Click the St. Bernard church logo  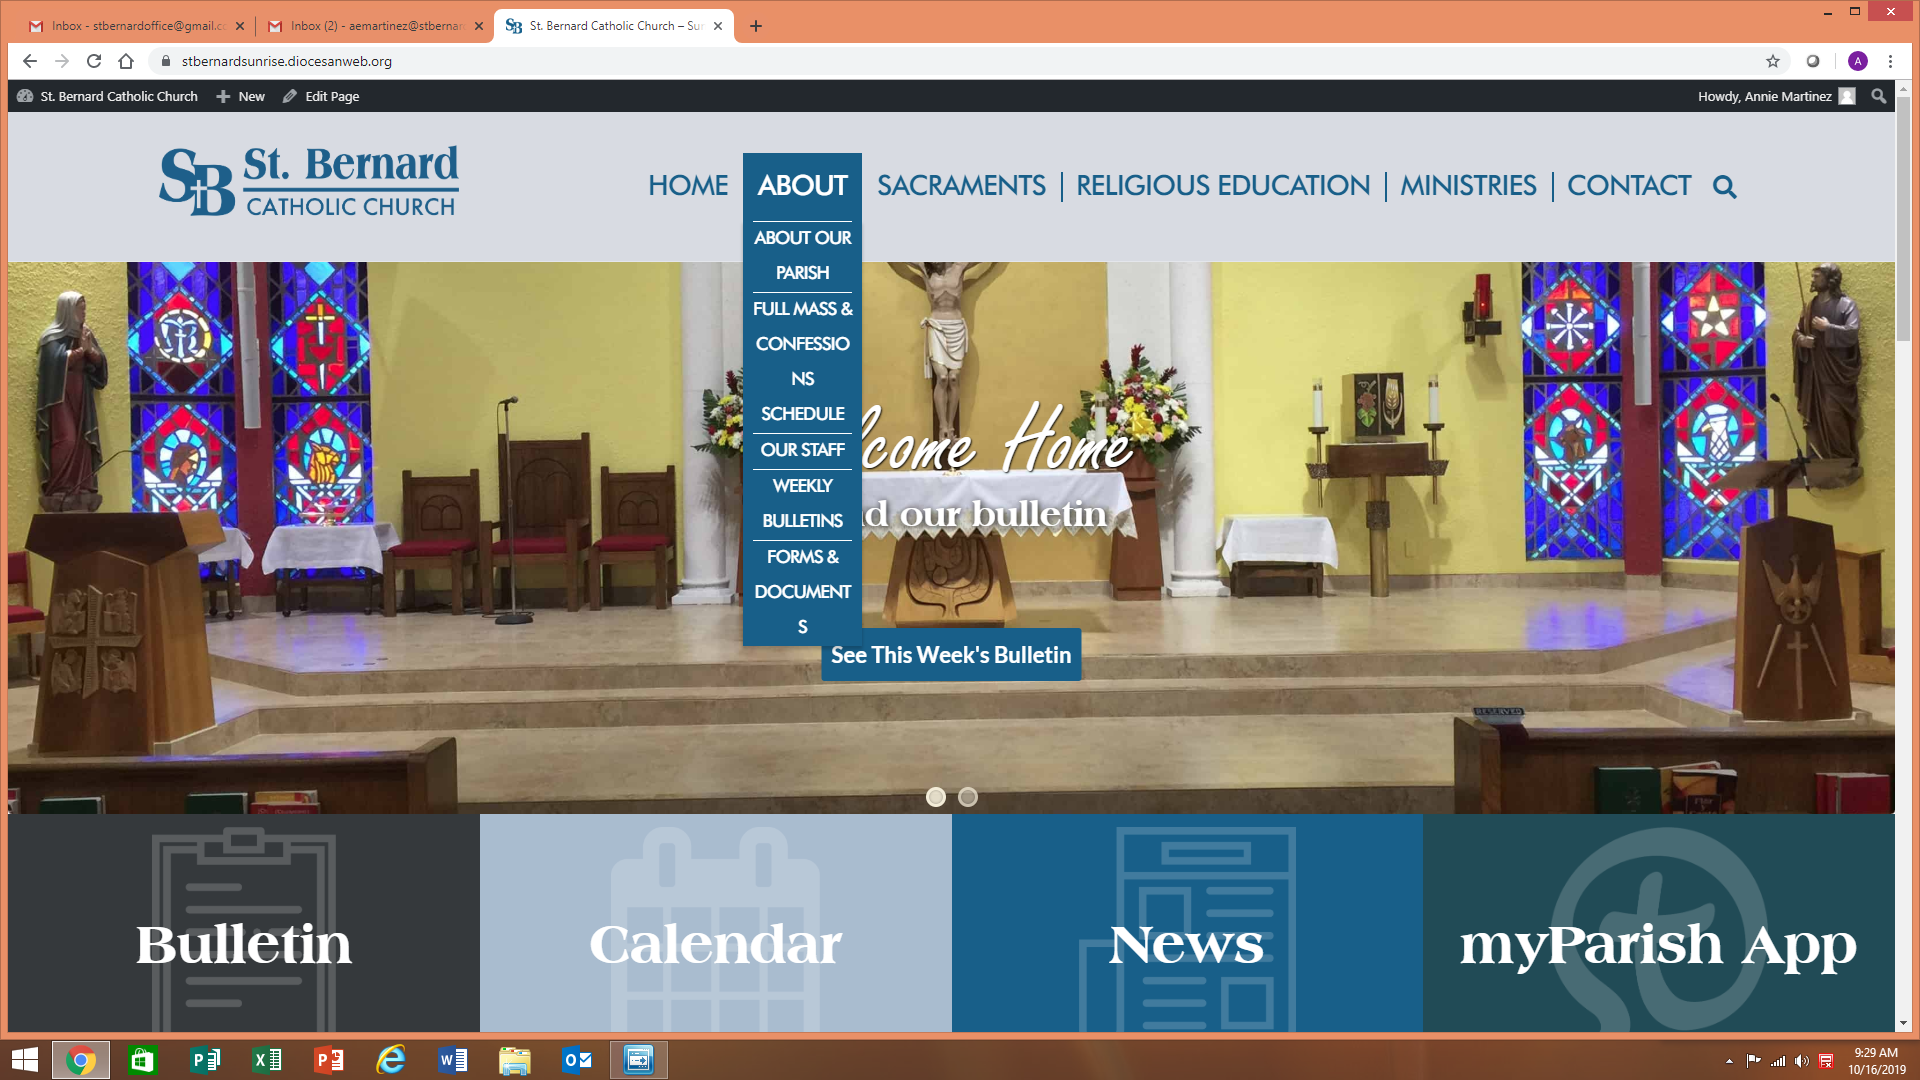point(309,181)
